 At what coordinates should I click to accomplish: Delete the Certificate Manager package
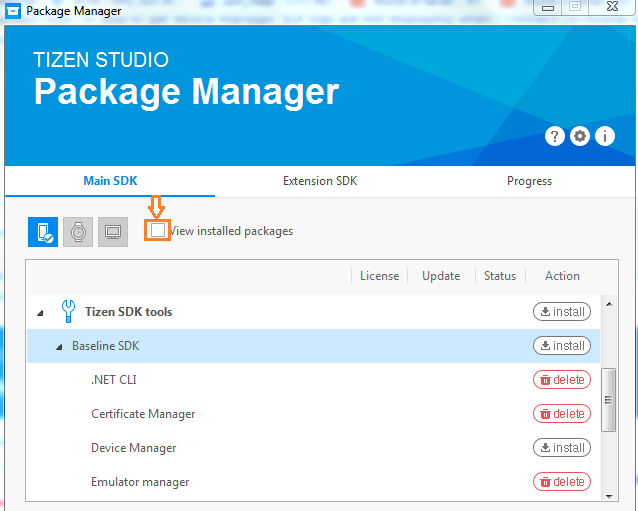[x=561, y=414]
